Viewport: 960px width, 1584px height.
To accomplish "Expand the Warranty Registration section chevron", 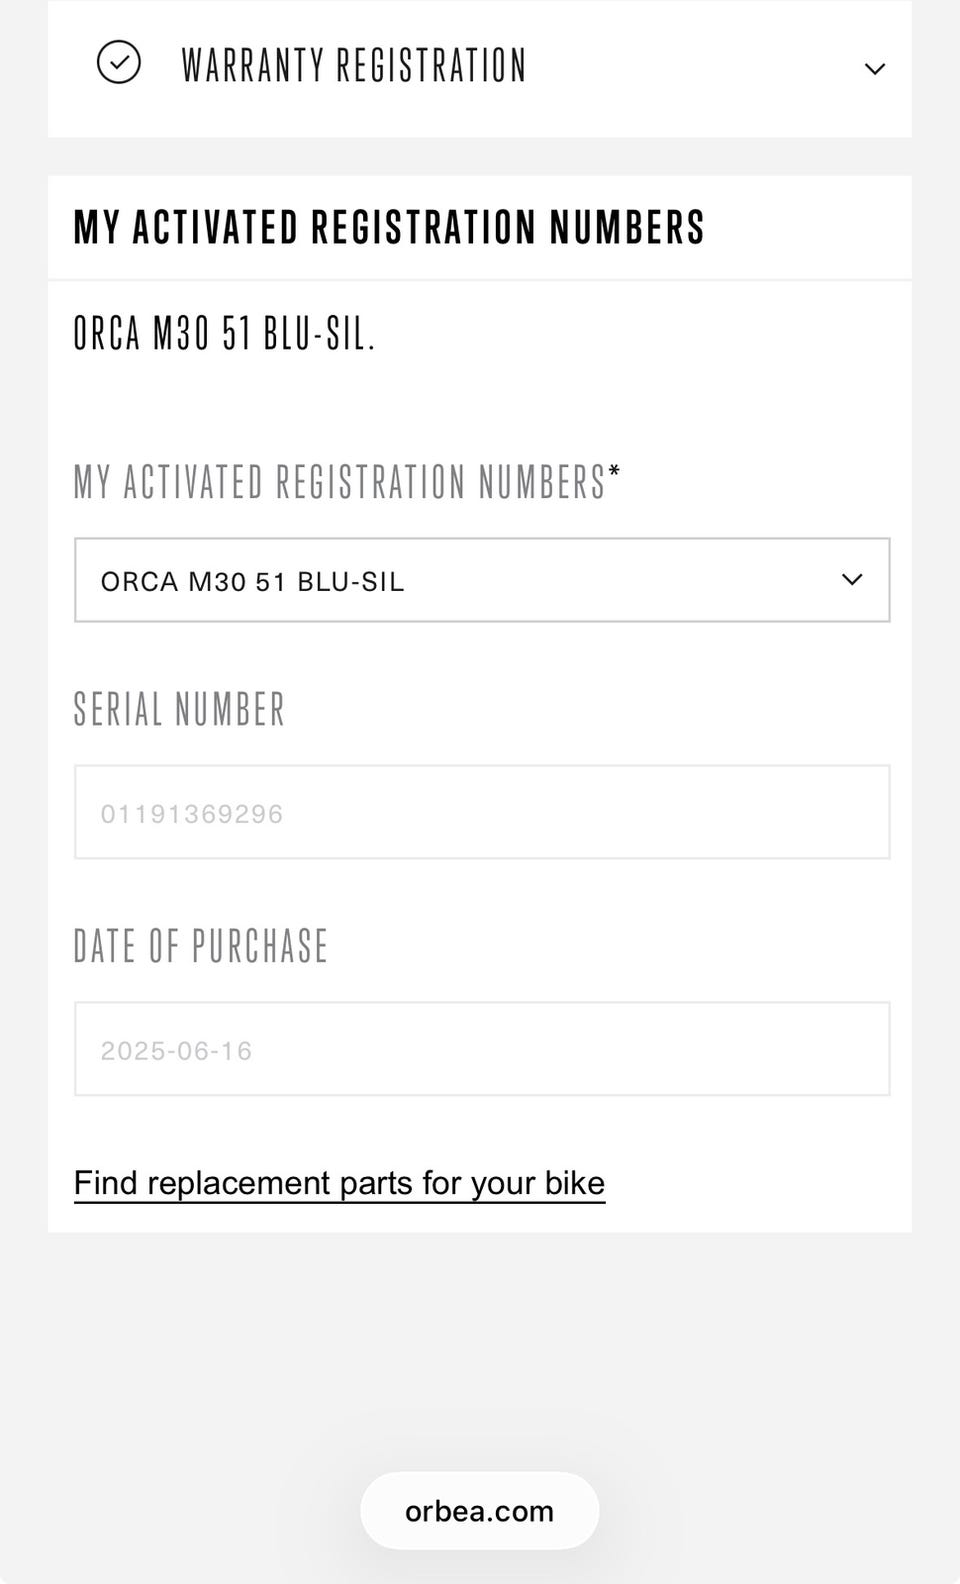I will (x=874, y=69).
